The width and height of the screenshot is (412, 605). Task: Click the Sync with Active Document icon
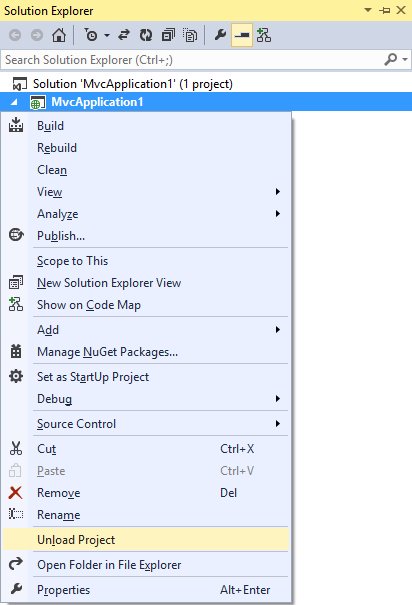(124, 35)
